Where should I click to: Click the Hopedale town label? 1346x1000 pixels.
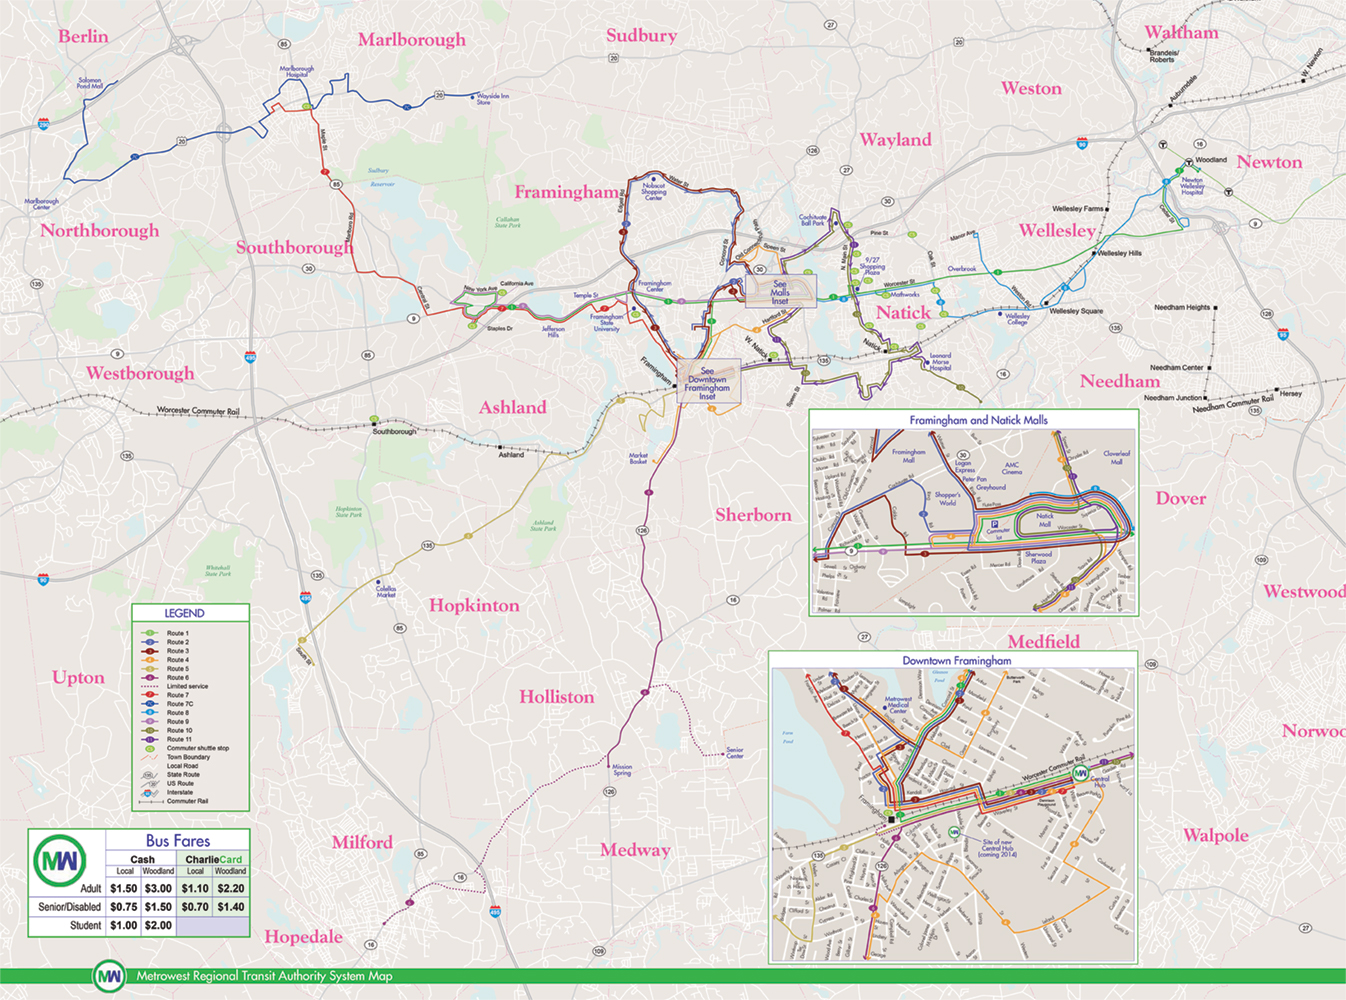click(304, 938)
